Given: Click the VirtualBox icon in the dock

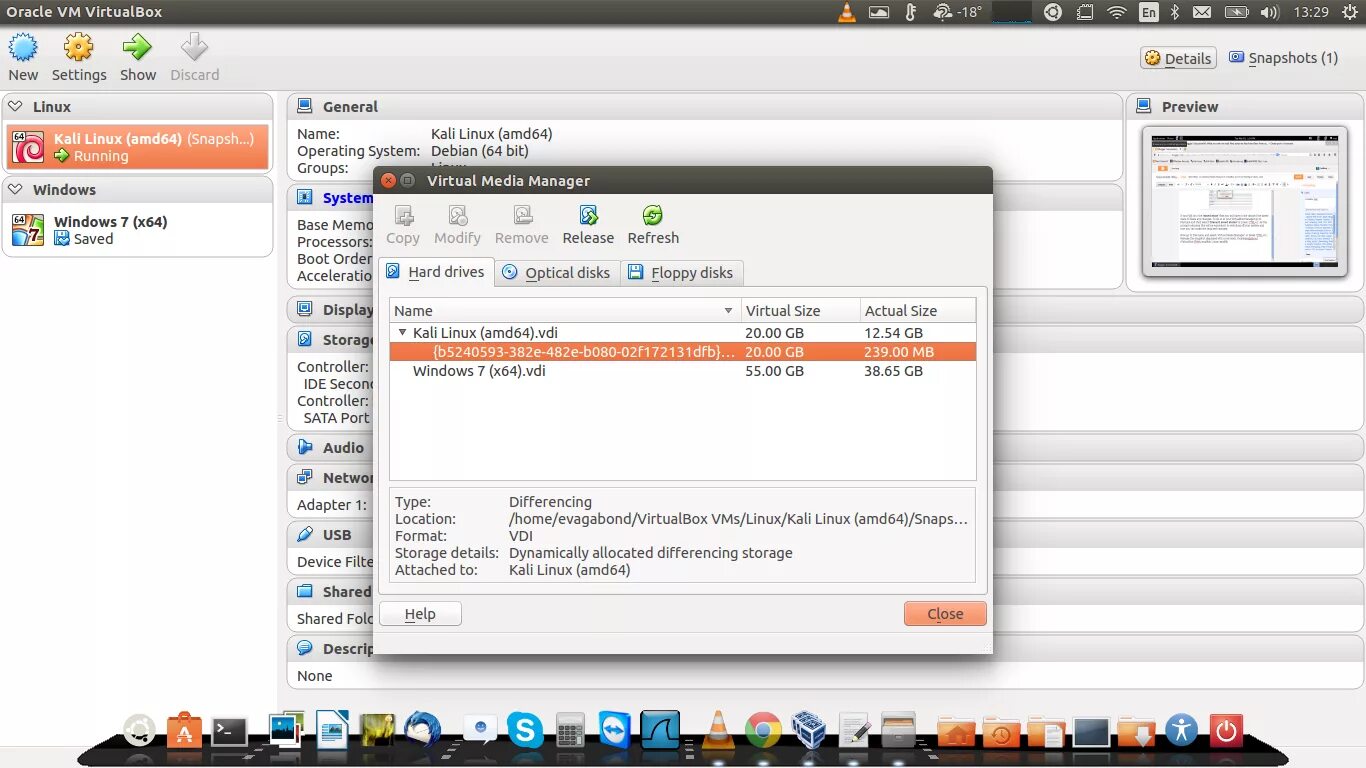Looking at the screenshot, I should (808, 730).
